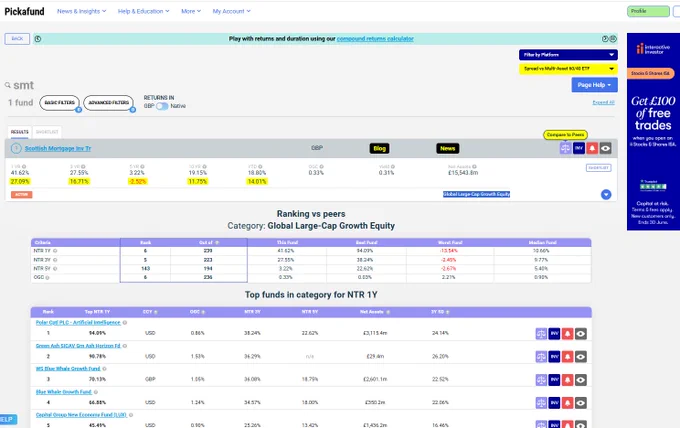Switch to the Results tab
The width and height of the screenshot is (680, 428).
click(20, 132)
